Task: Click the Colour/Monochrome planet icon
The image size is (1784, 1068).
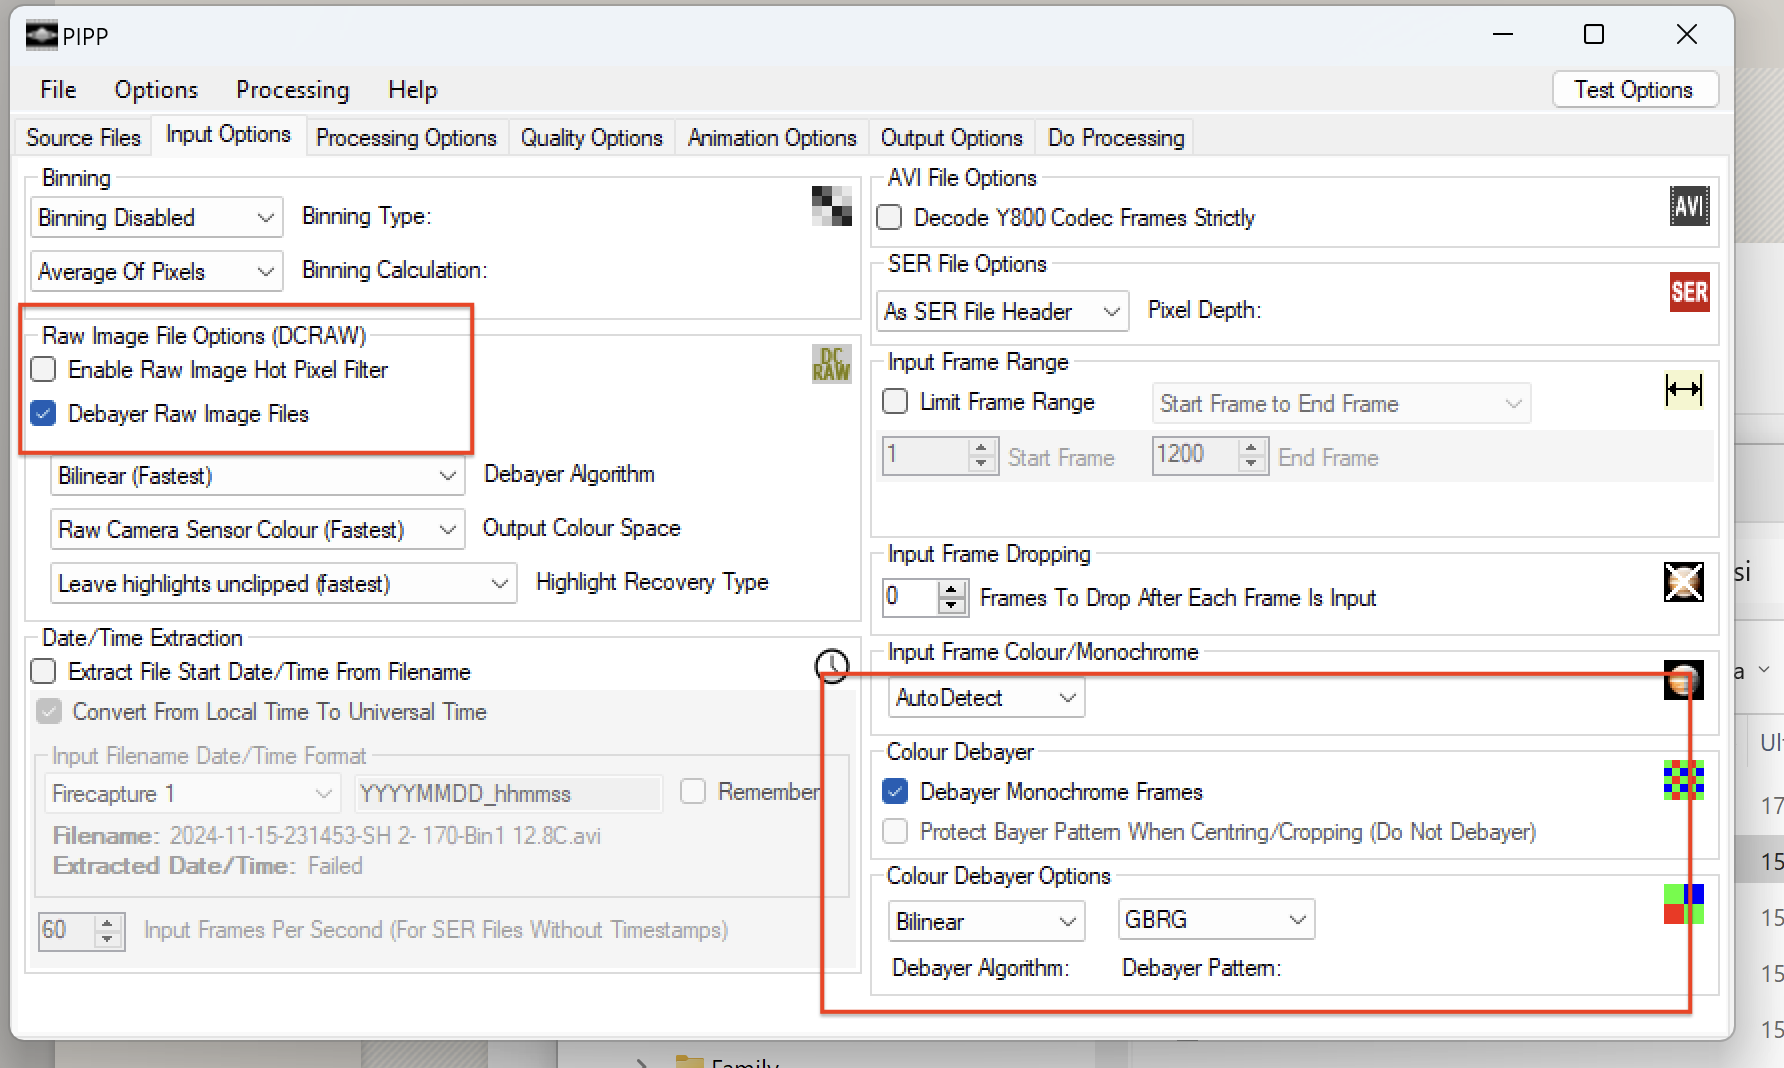Action: [x=1683, y=680]
